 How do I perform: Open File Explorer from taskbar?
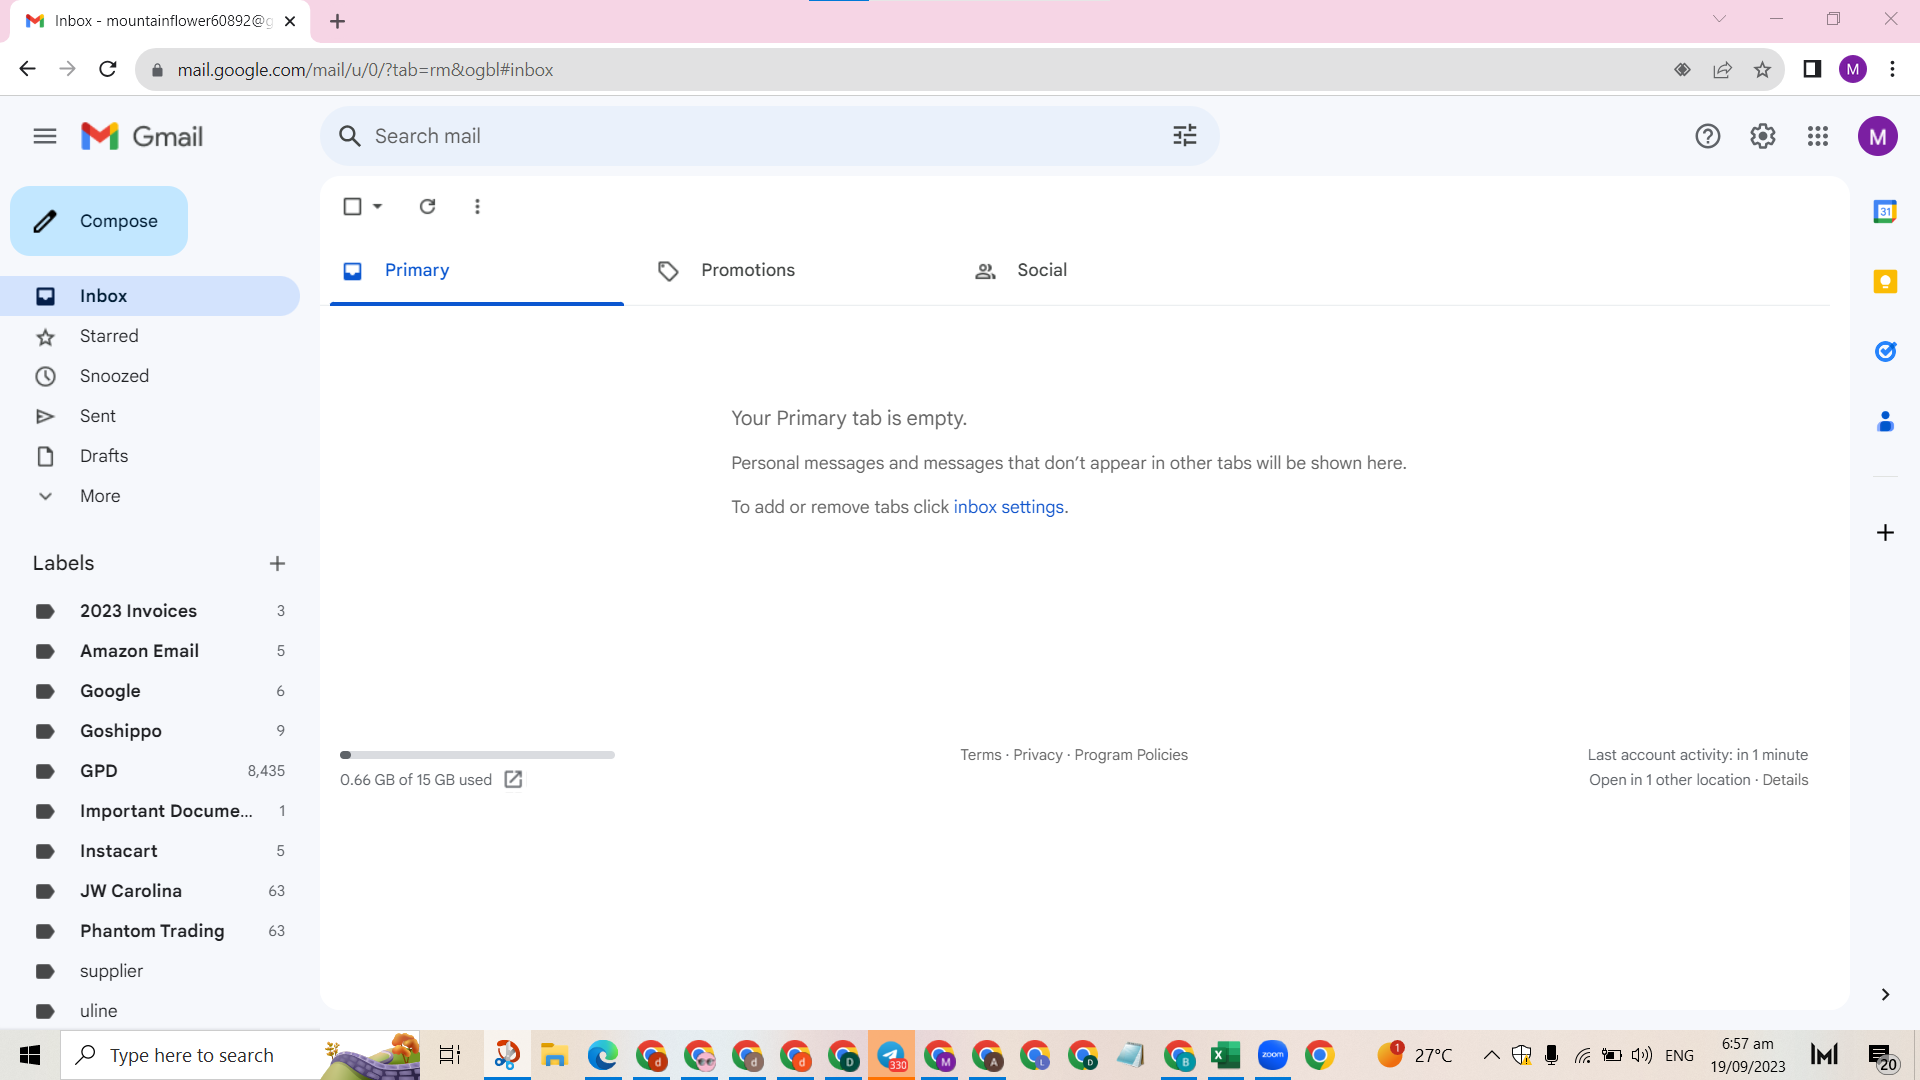coord(554,1055)
